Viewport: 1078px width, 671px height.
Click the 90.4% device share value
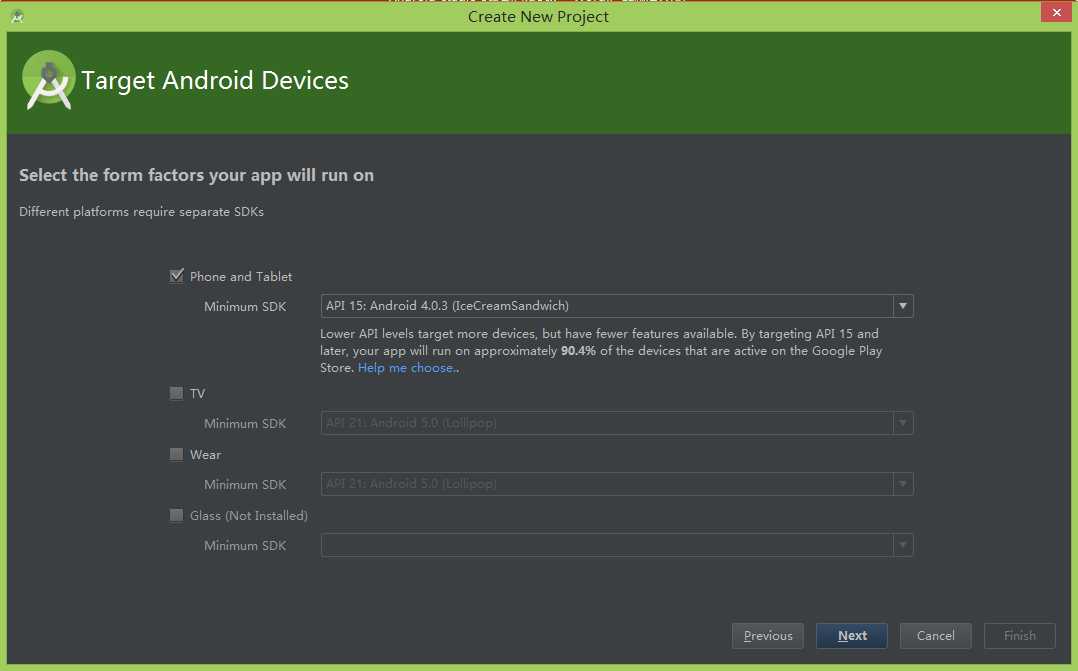(x=578, y=351)
